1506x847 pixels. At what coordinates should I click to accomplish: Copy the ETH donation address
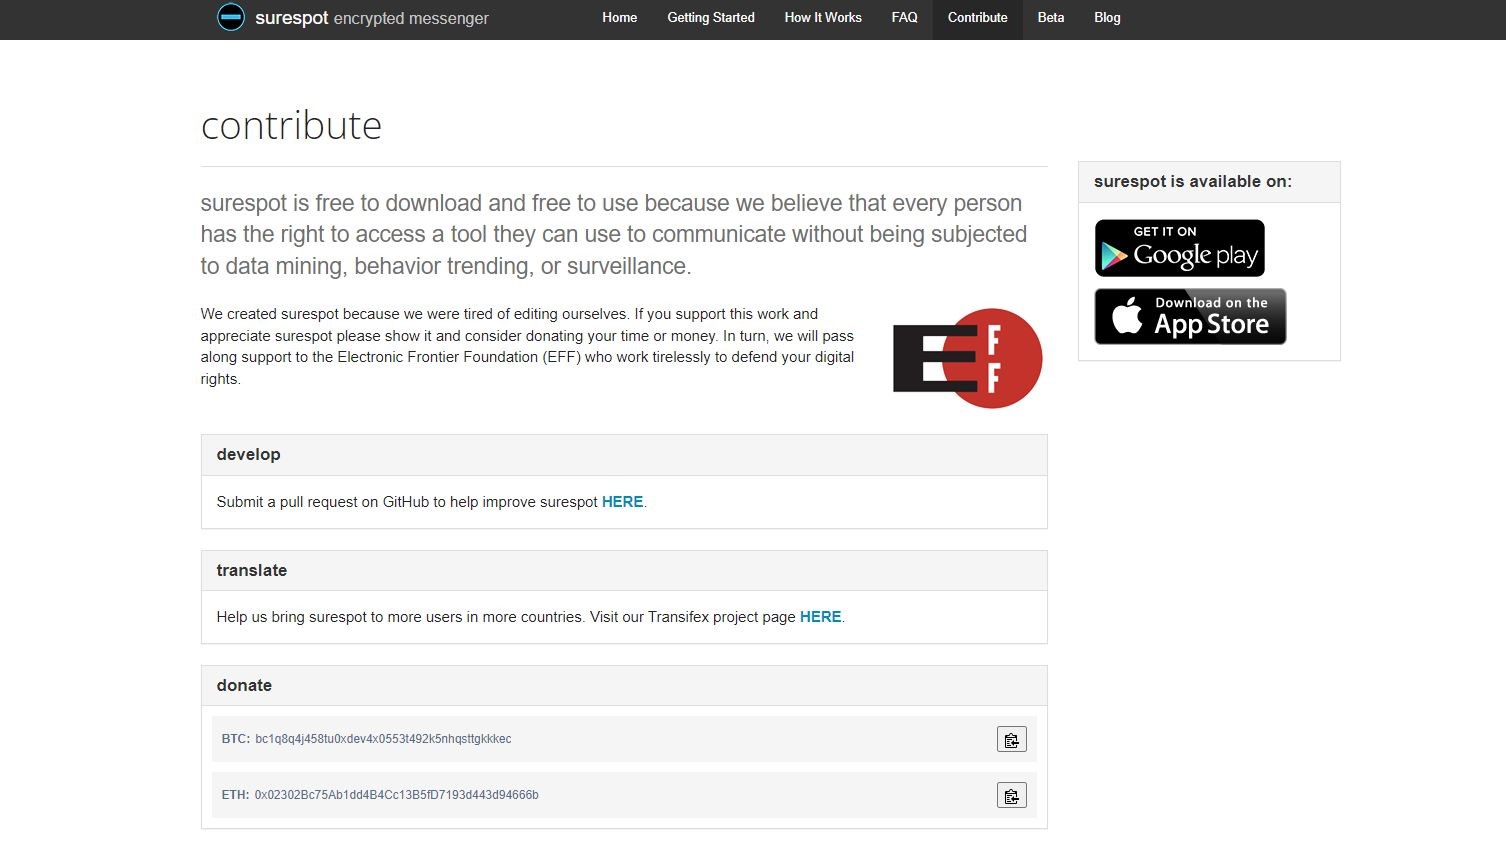1012,796
